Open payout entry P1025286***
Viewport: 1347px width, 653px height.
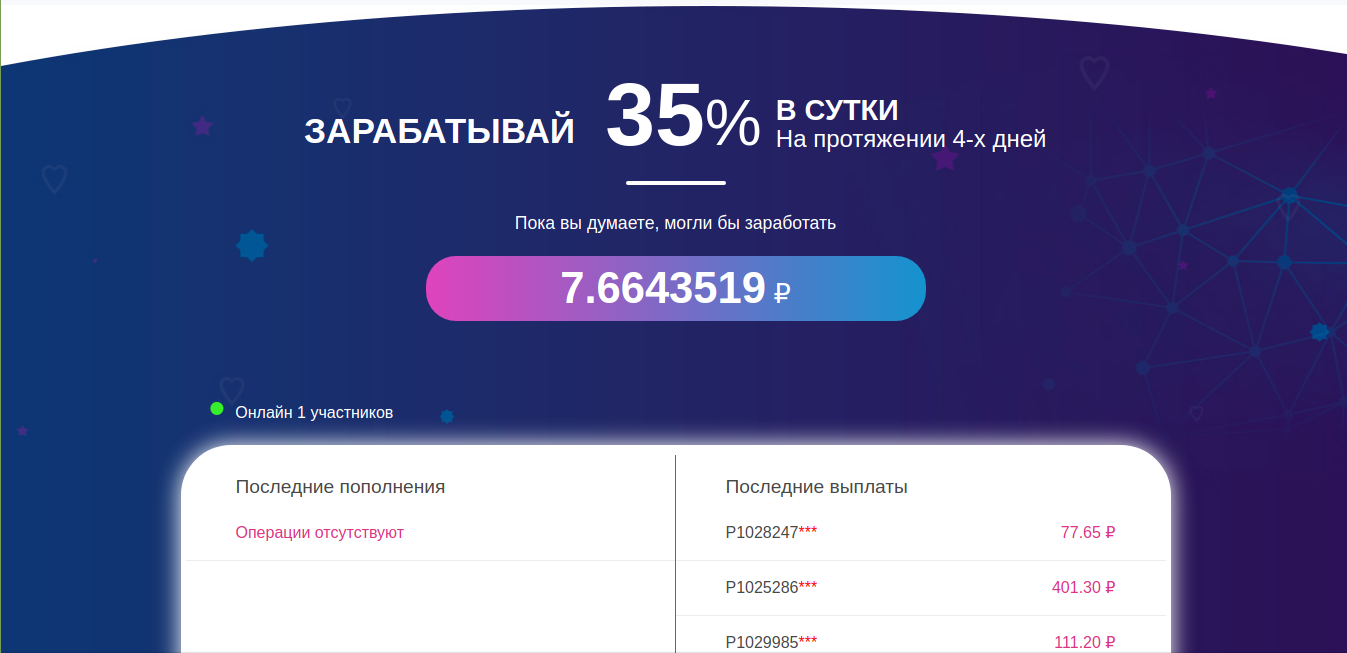(771, 587)
